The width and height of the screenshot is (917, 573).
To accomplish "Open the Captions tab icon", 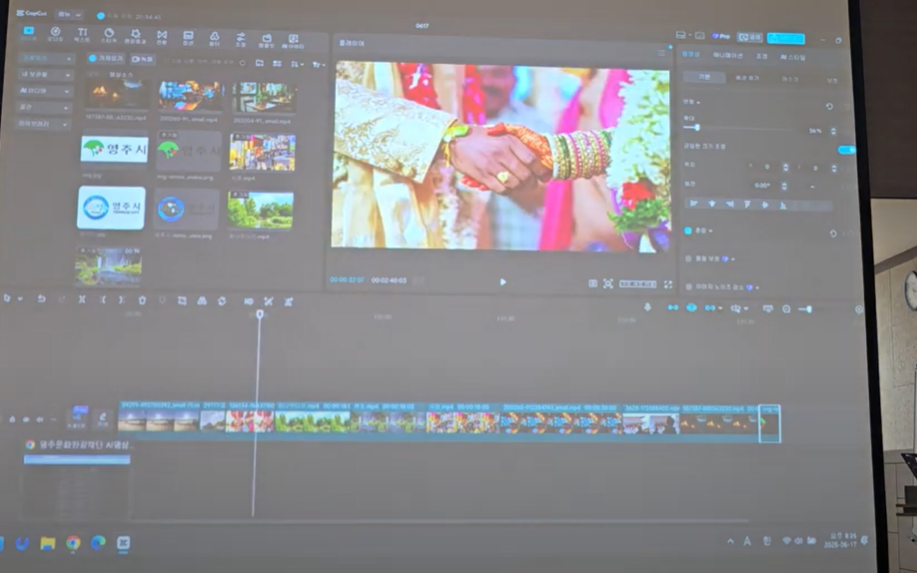I will (188, 38).
